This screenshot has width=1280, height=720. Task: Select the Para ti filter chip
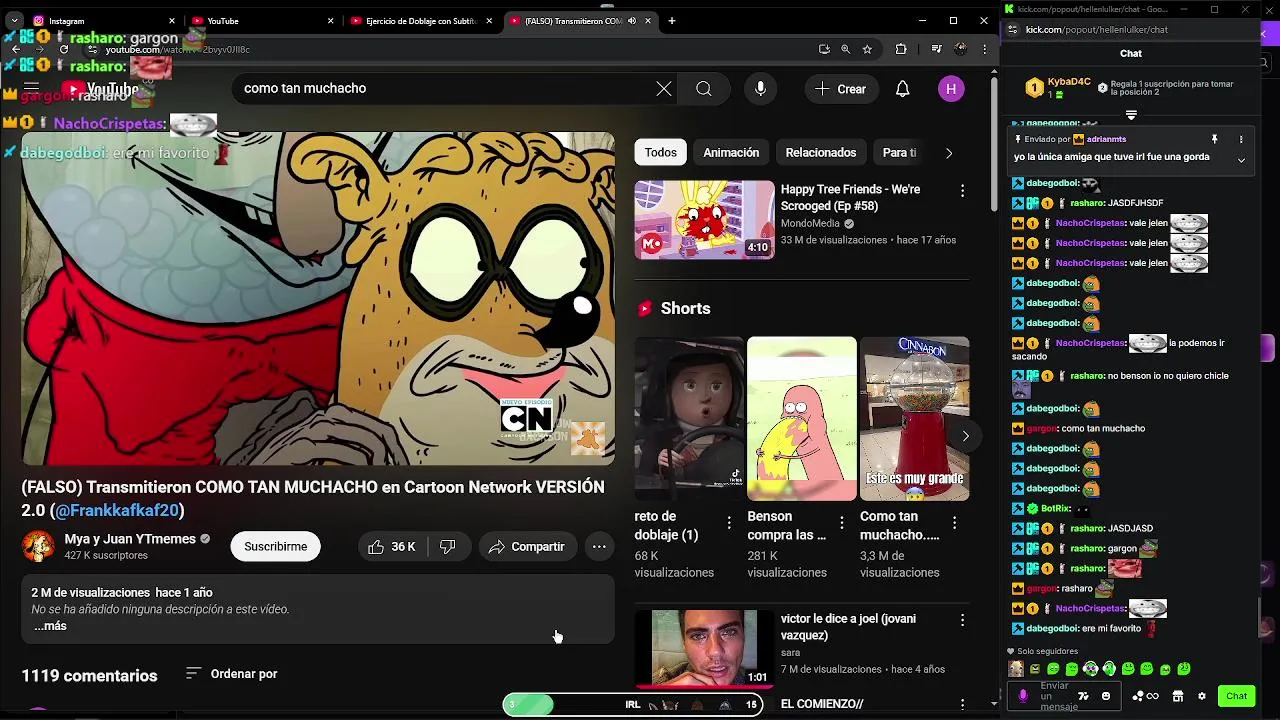pyautogui.click(x=899, y=152)
